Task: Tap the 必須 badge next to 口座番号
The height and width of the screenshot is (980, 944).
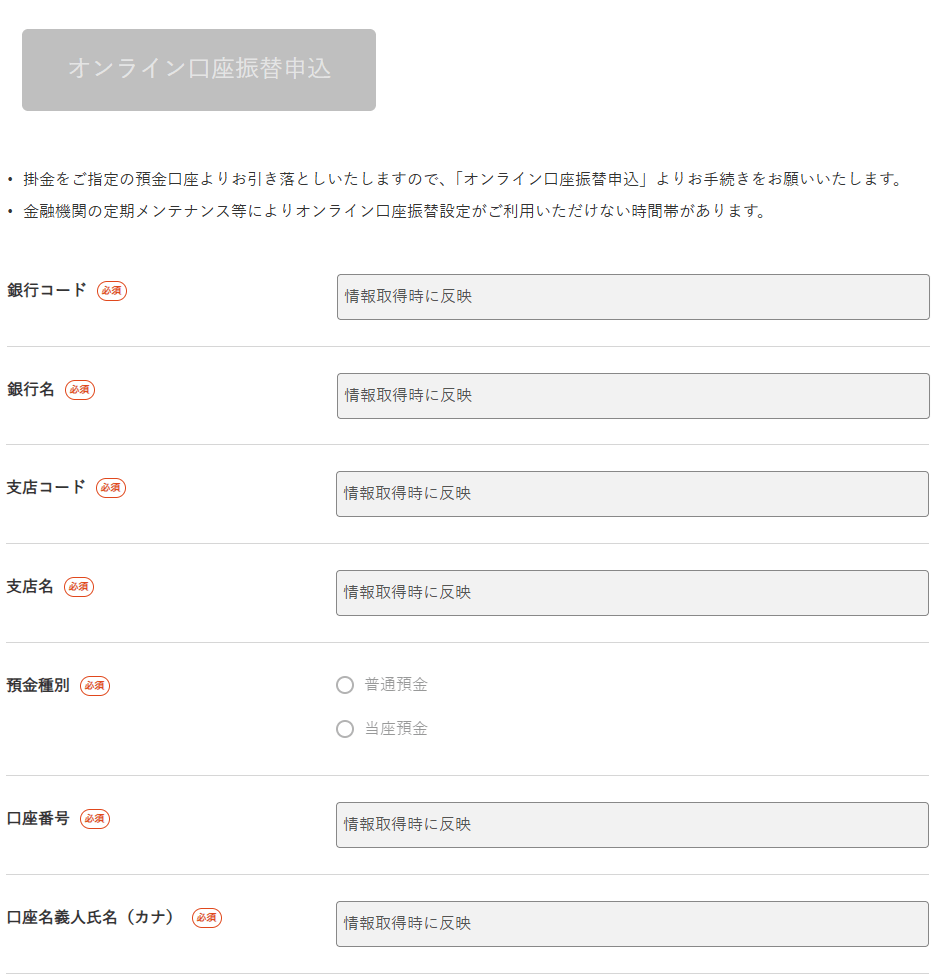Action: coord(95,819)
